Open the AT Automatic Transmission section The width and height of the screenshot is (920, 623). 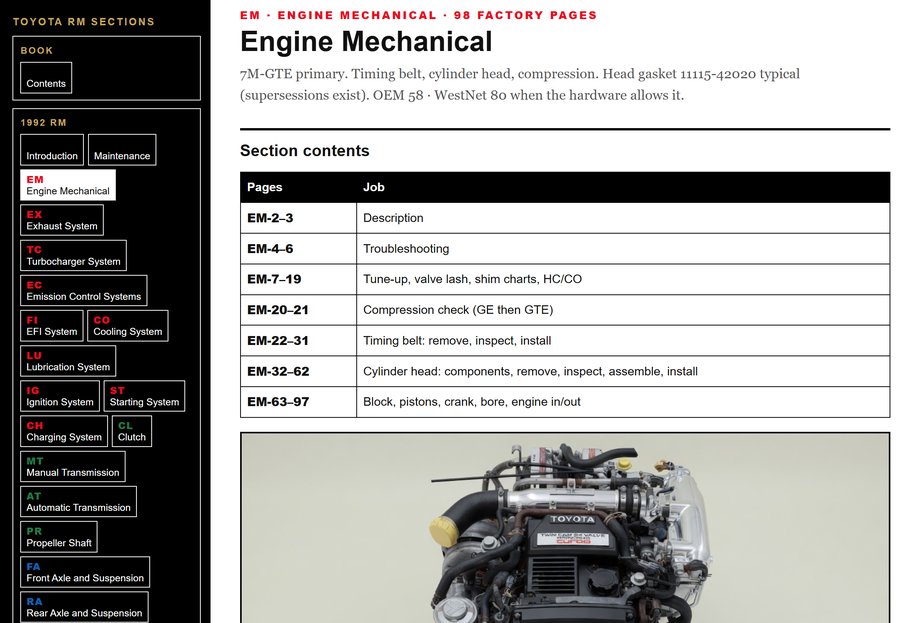78,502
